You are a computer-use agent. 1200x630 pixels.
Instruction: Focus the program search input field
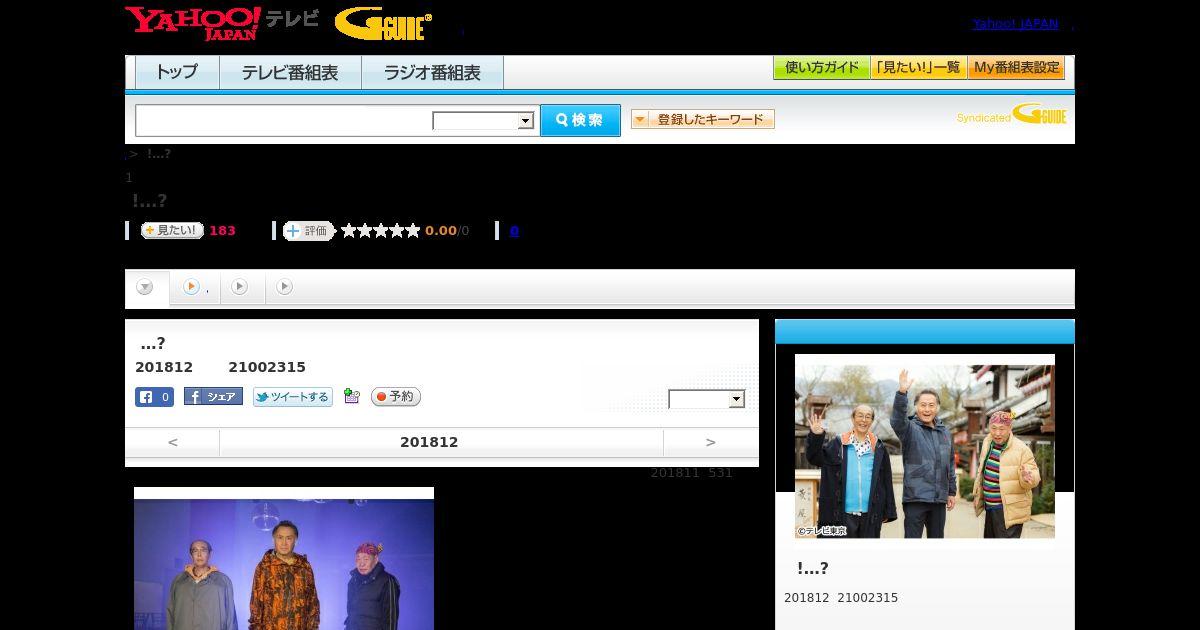pyautogui.click(x=283, y=120)
